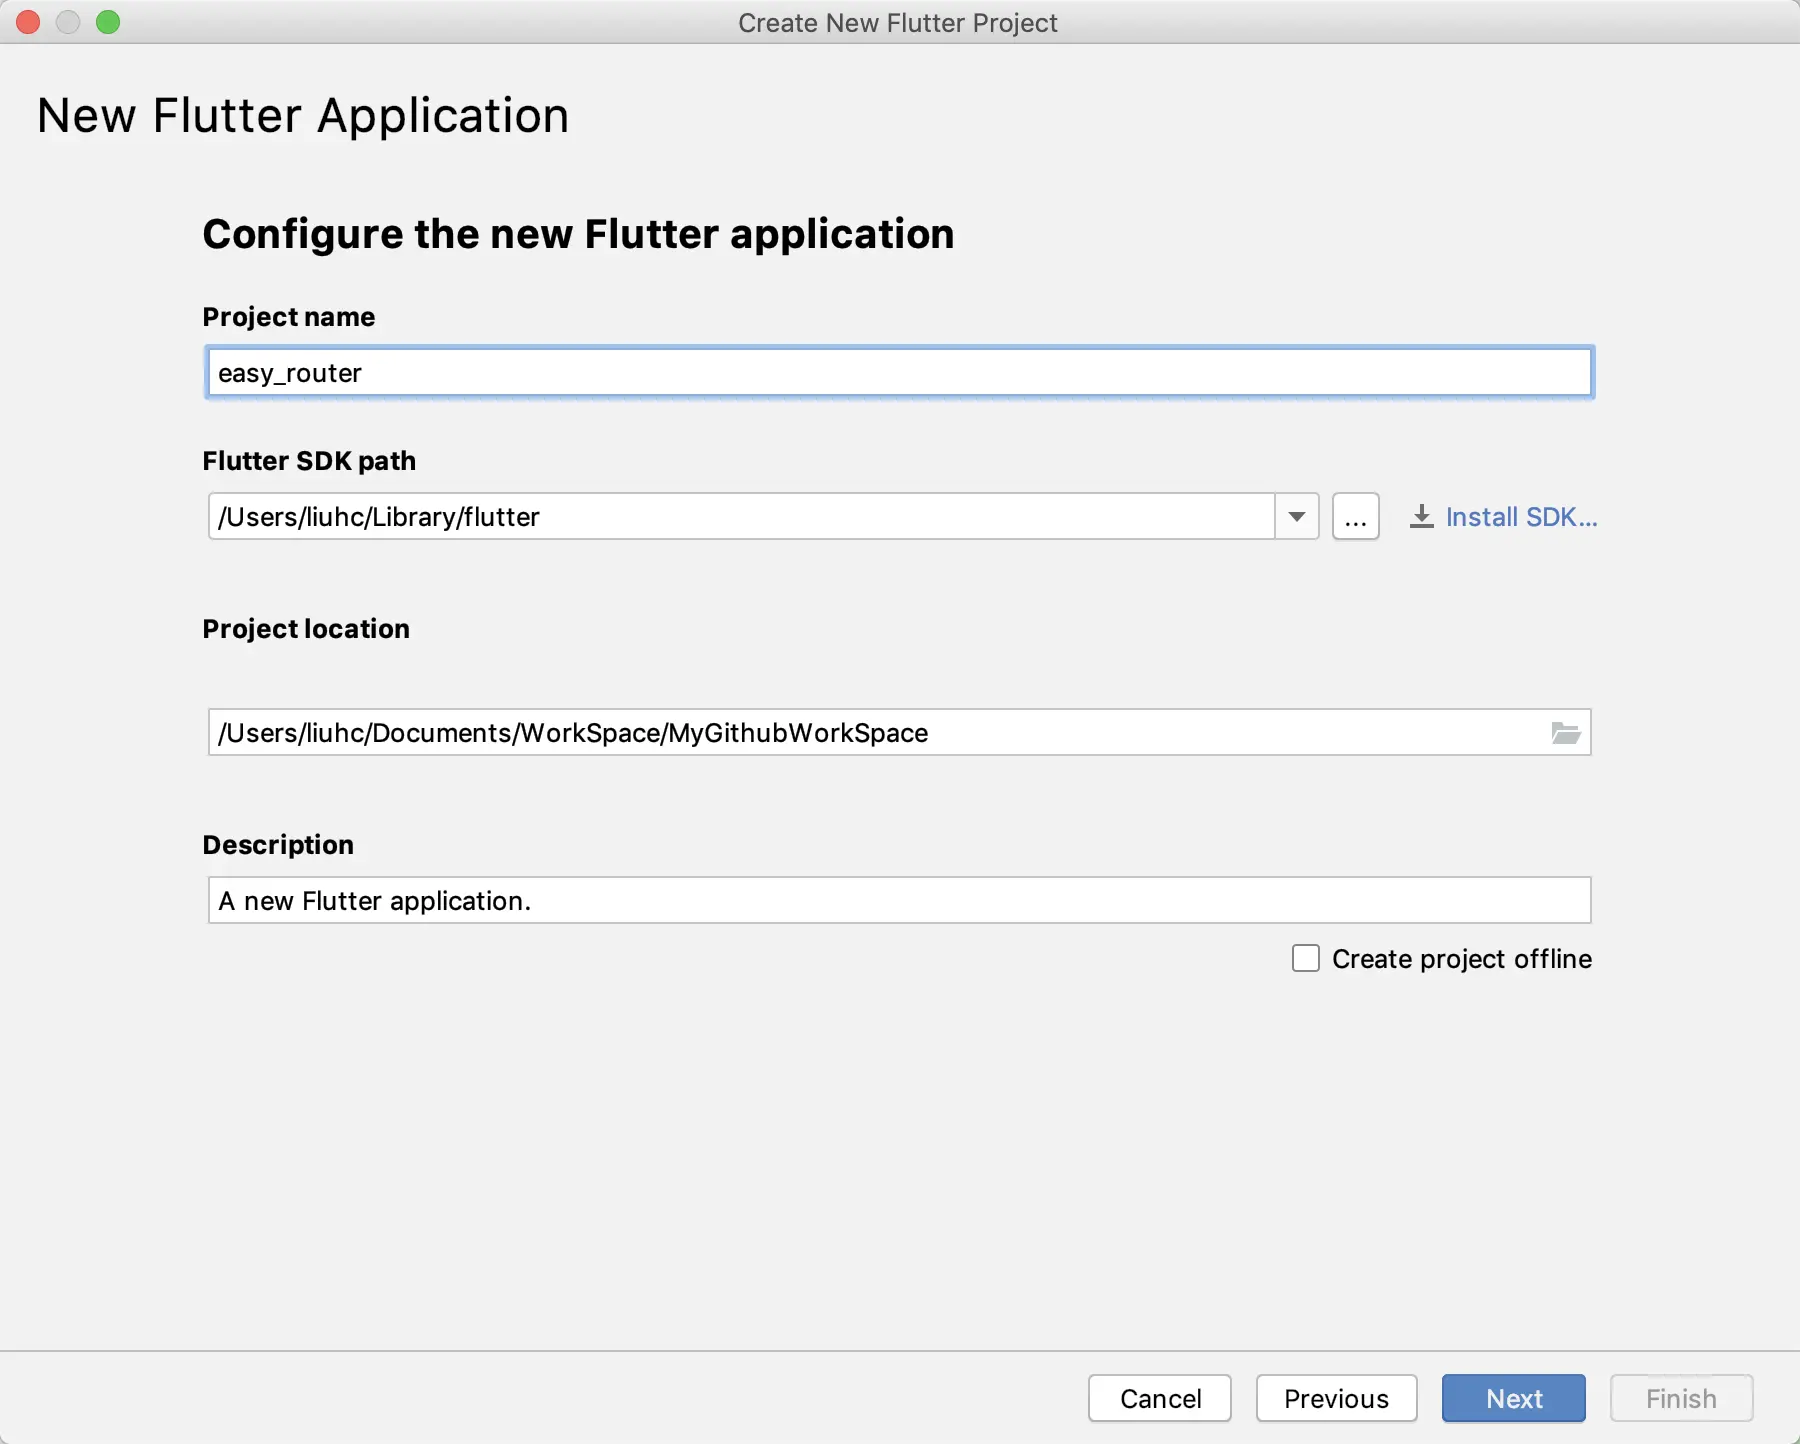Click the folder browse icon in Project location
1800x1444 pixels.
(1565, 733)
